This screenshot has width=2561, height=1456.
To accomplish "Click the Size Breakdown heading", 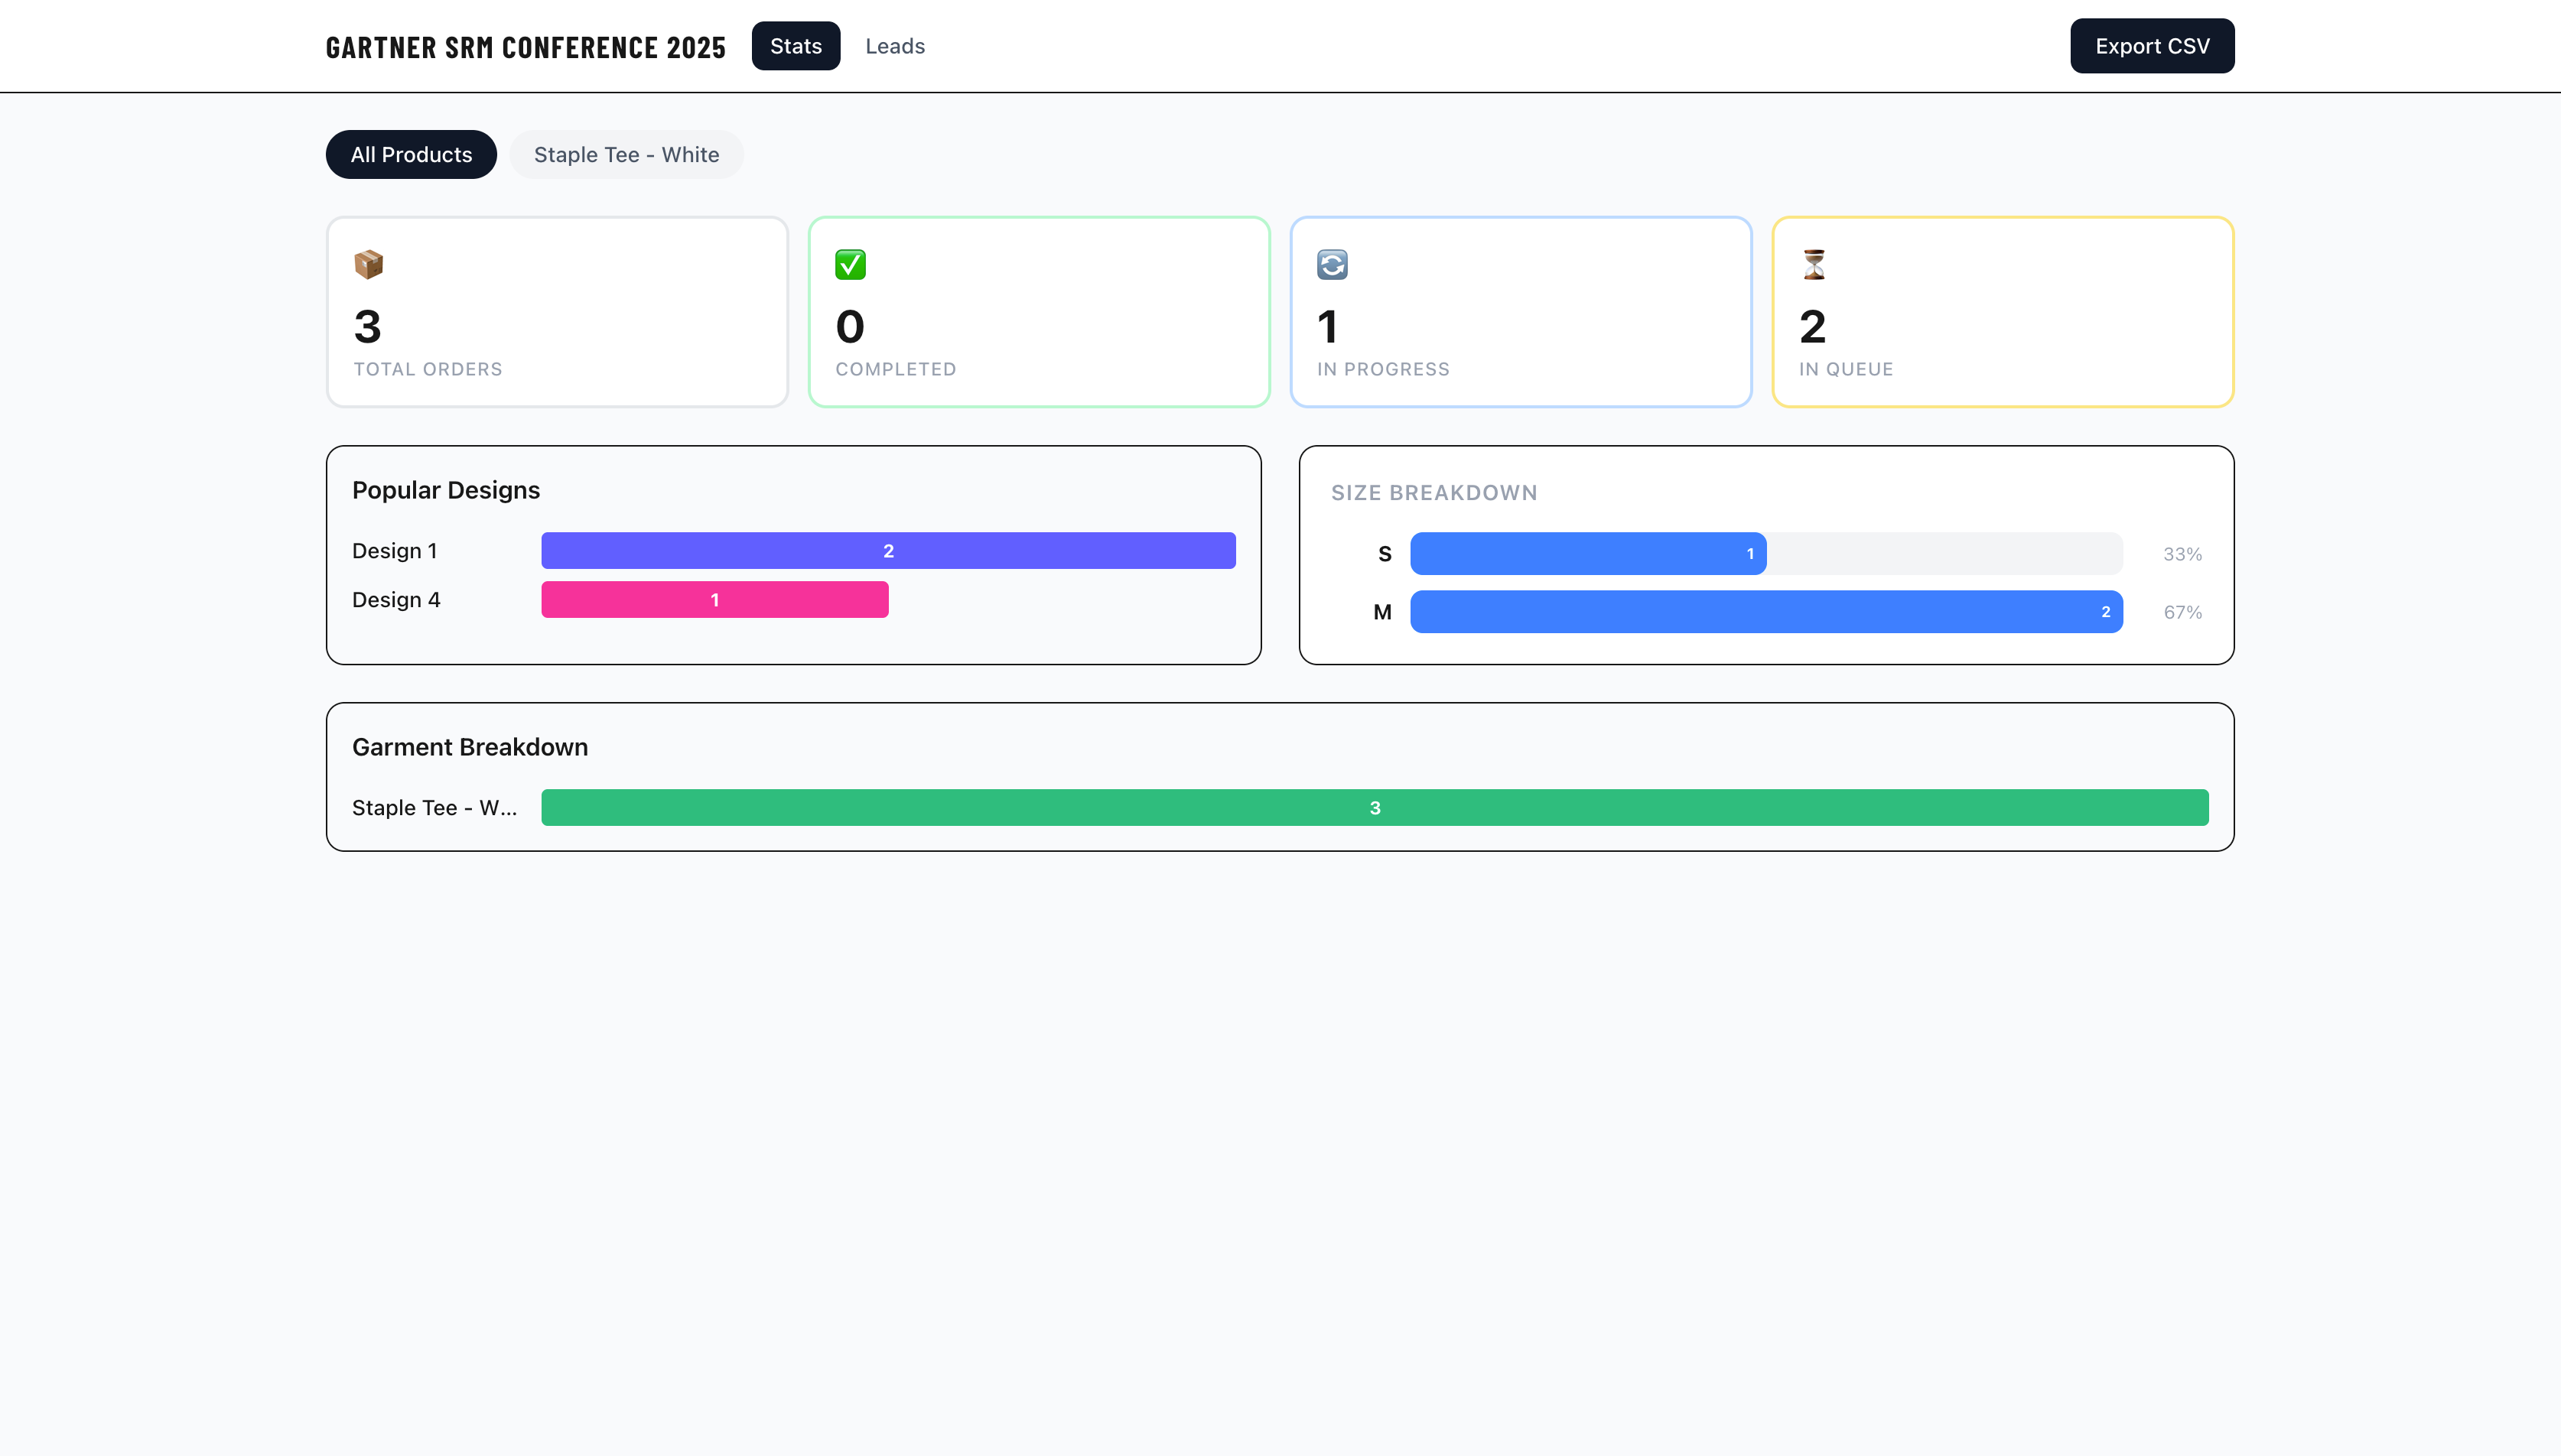I will click(x=1433, y=493).
